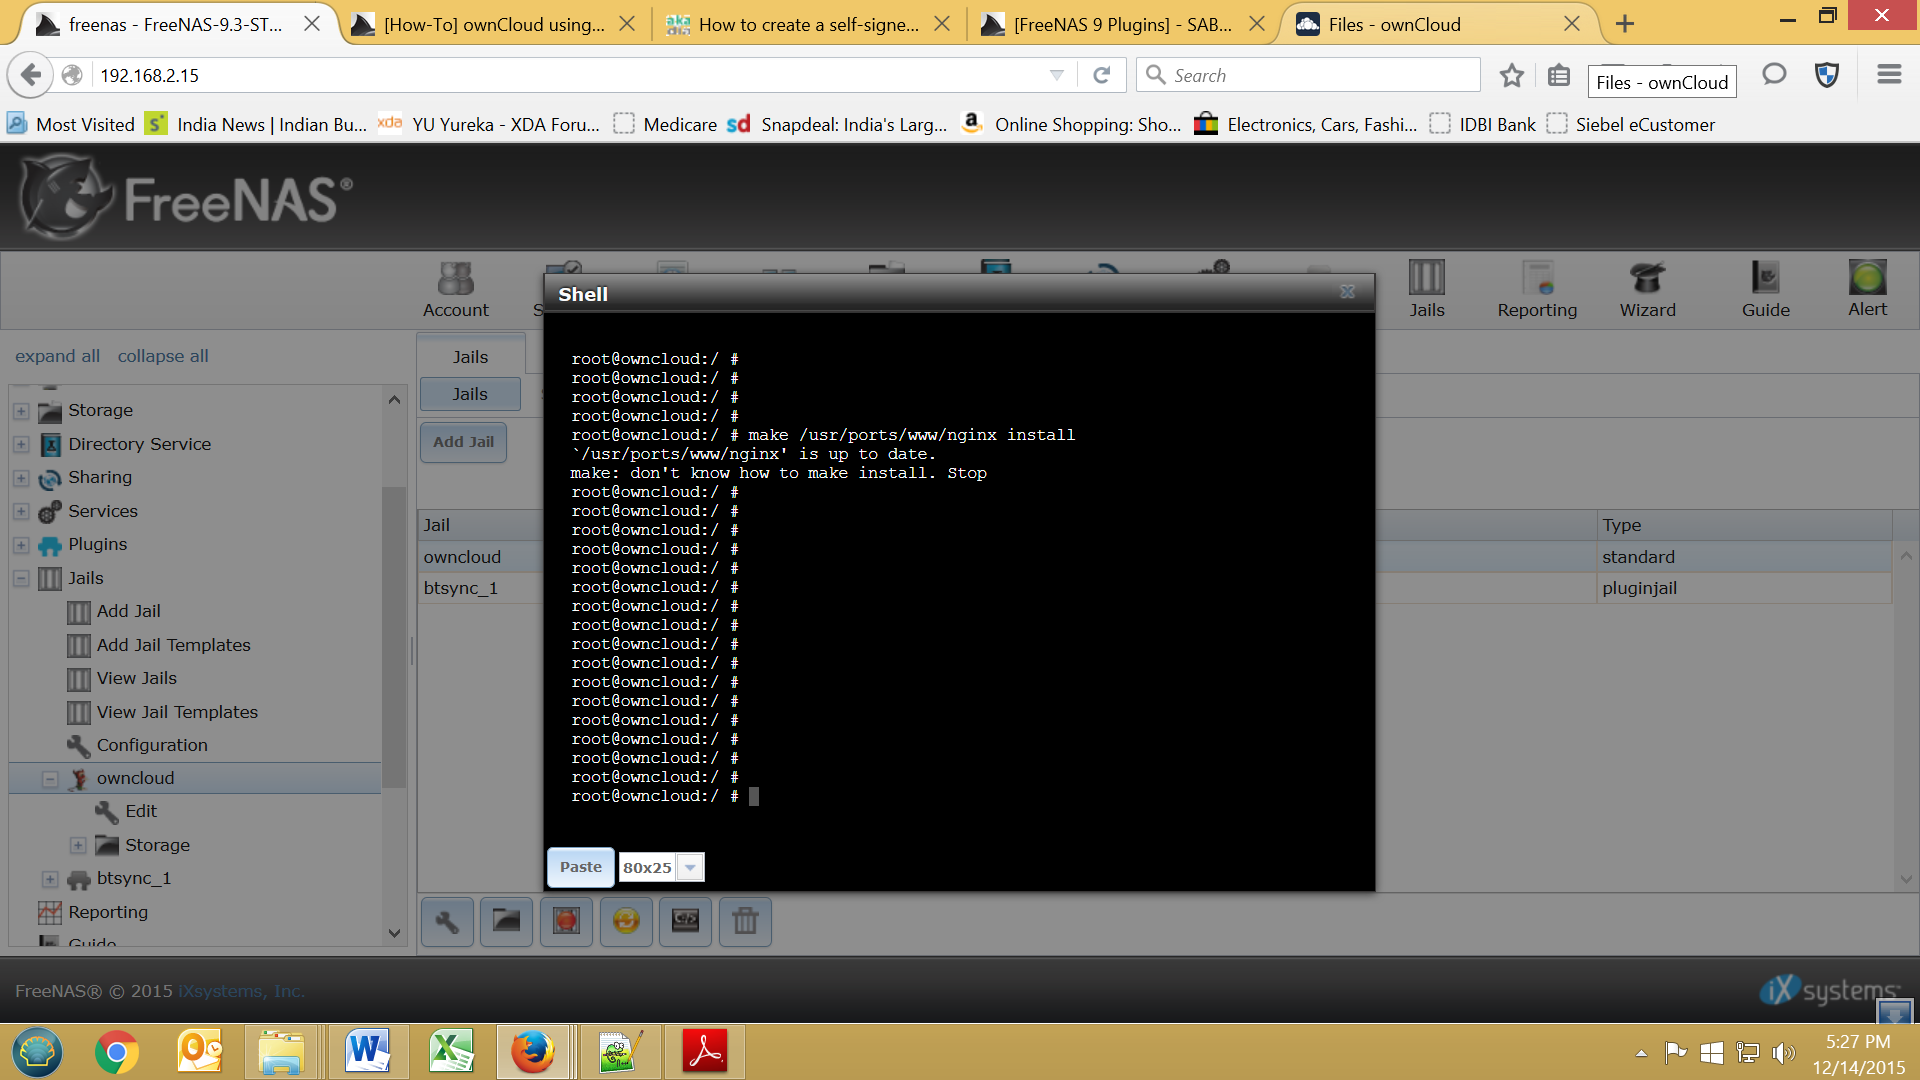Open the Wizard toolbar icon
1920x1080 pixels.
(1647, 289)
